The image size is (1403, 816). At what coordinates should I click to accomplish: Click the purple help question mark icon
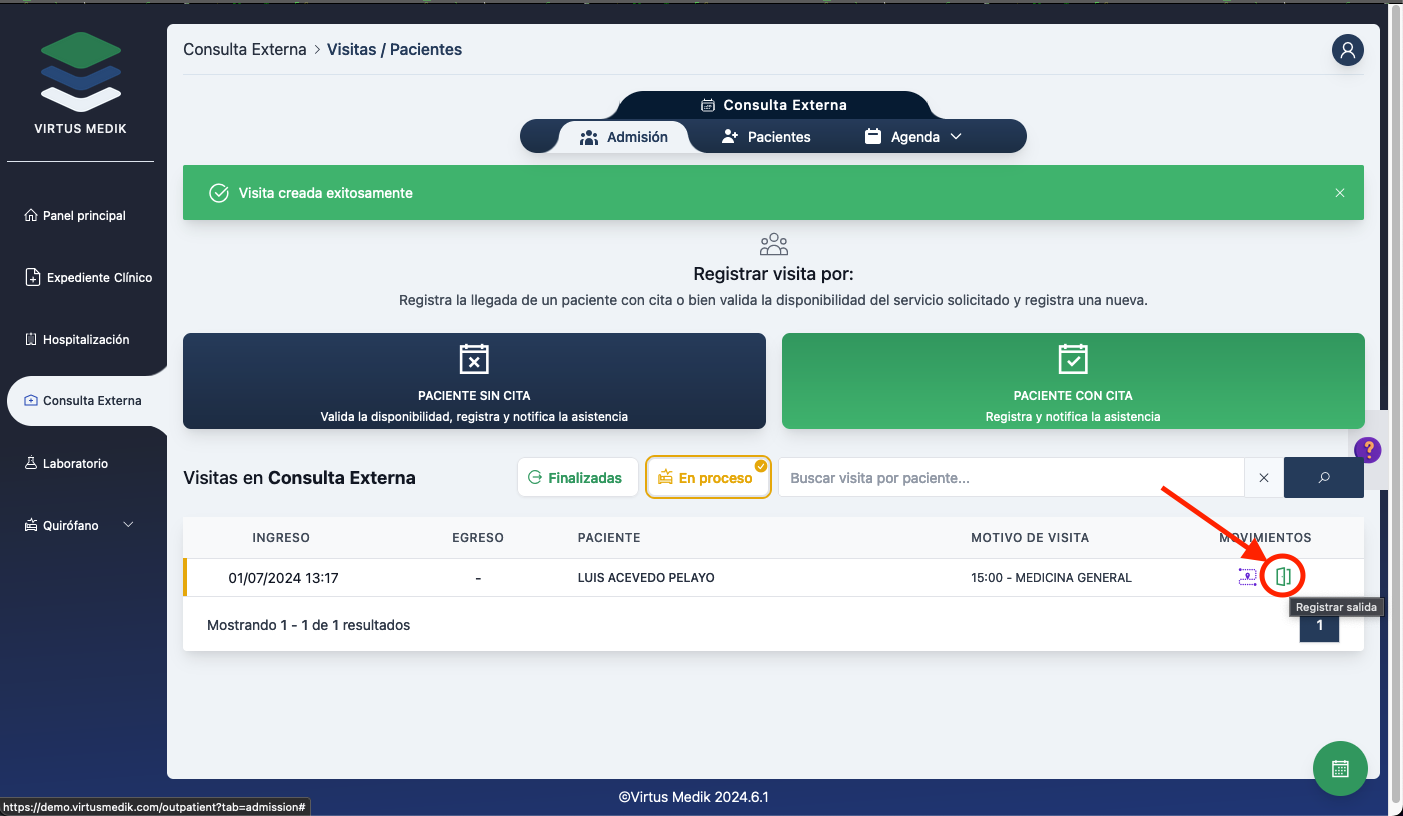1367,450
